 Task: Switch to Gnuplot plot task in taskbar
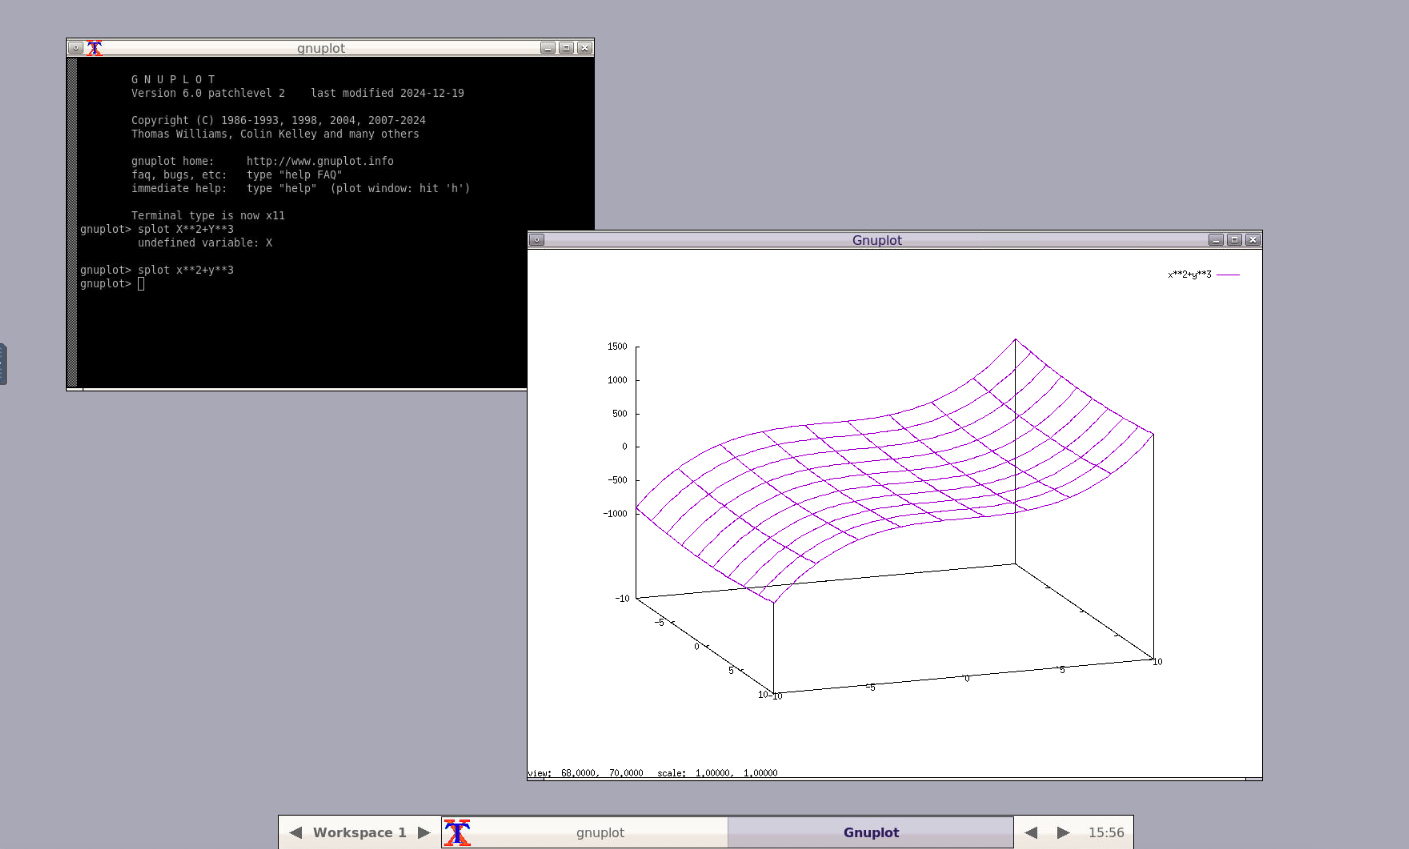tap(871, 832)
